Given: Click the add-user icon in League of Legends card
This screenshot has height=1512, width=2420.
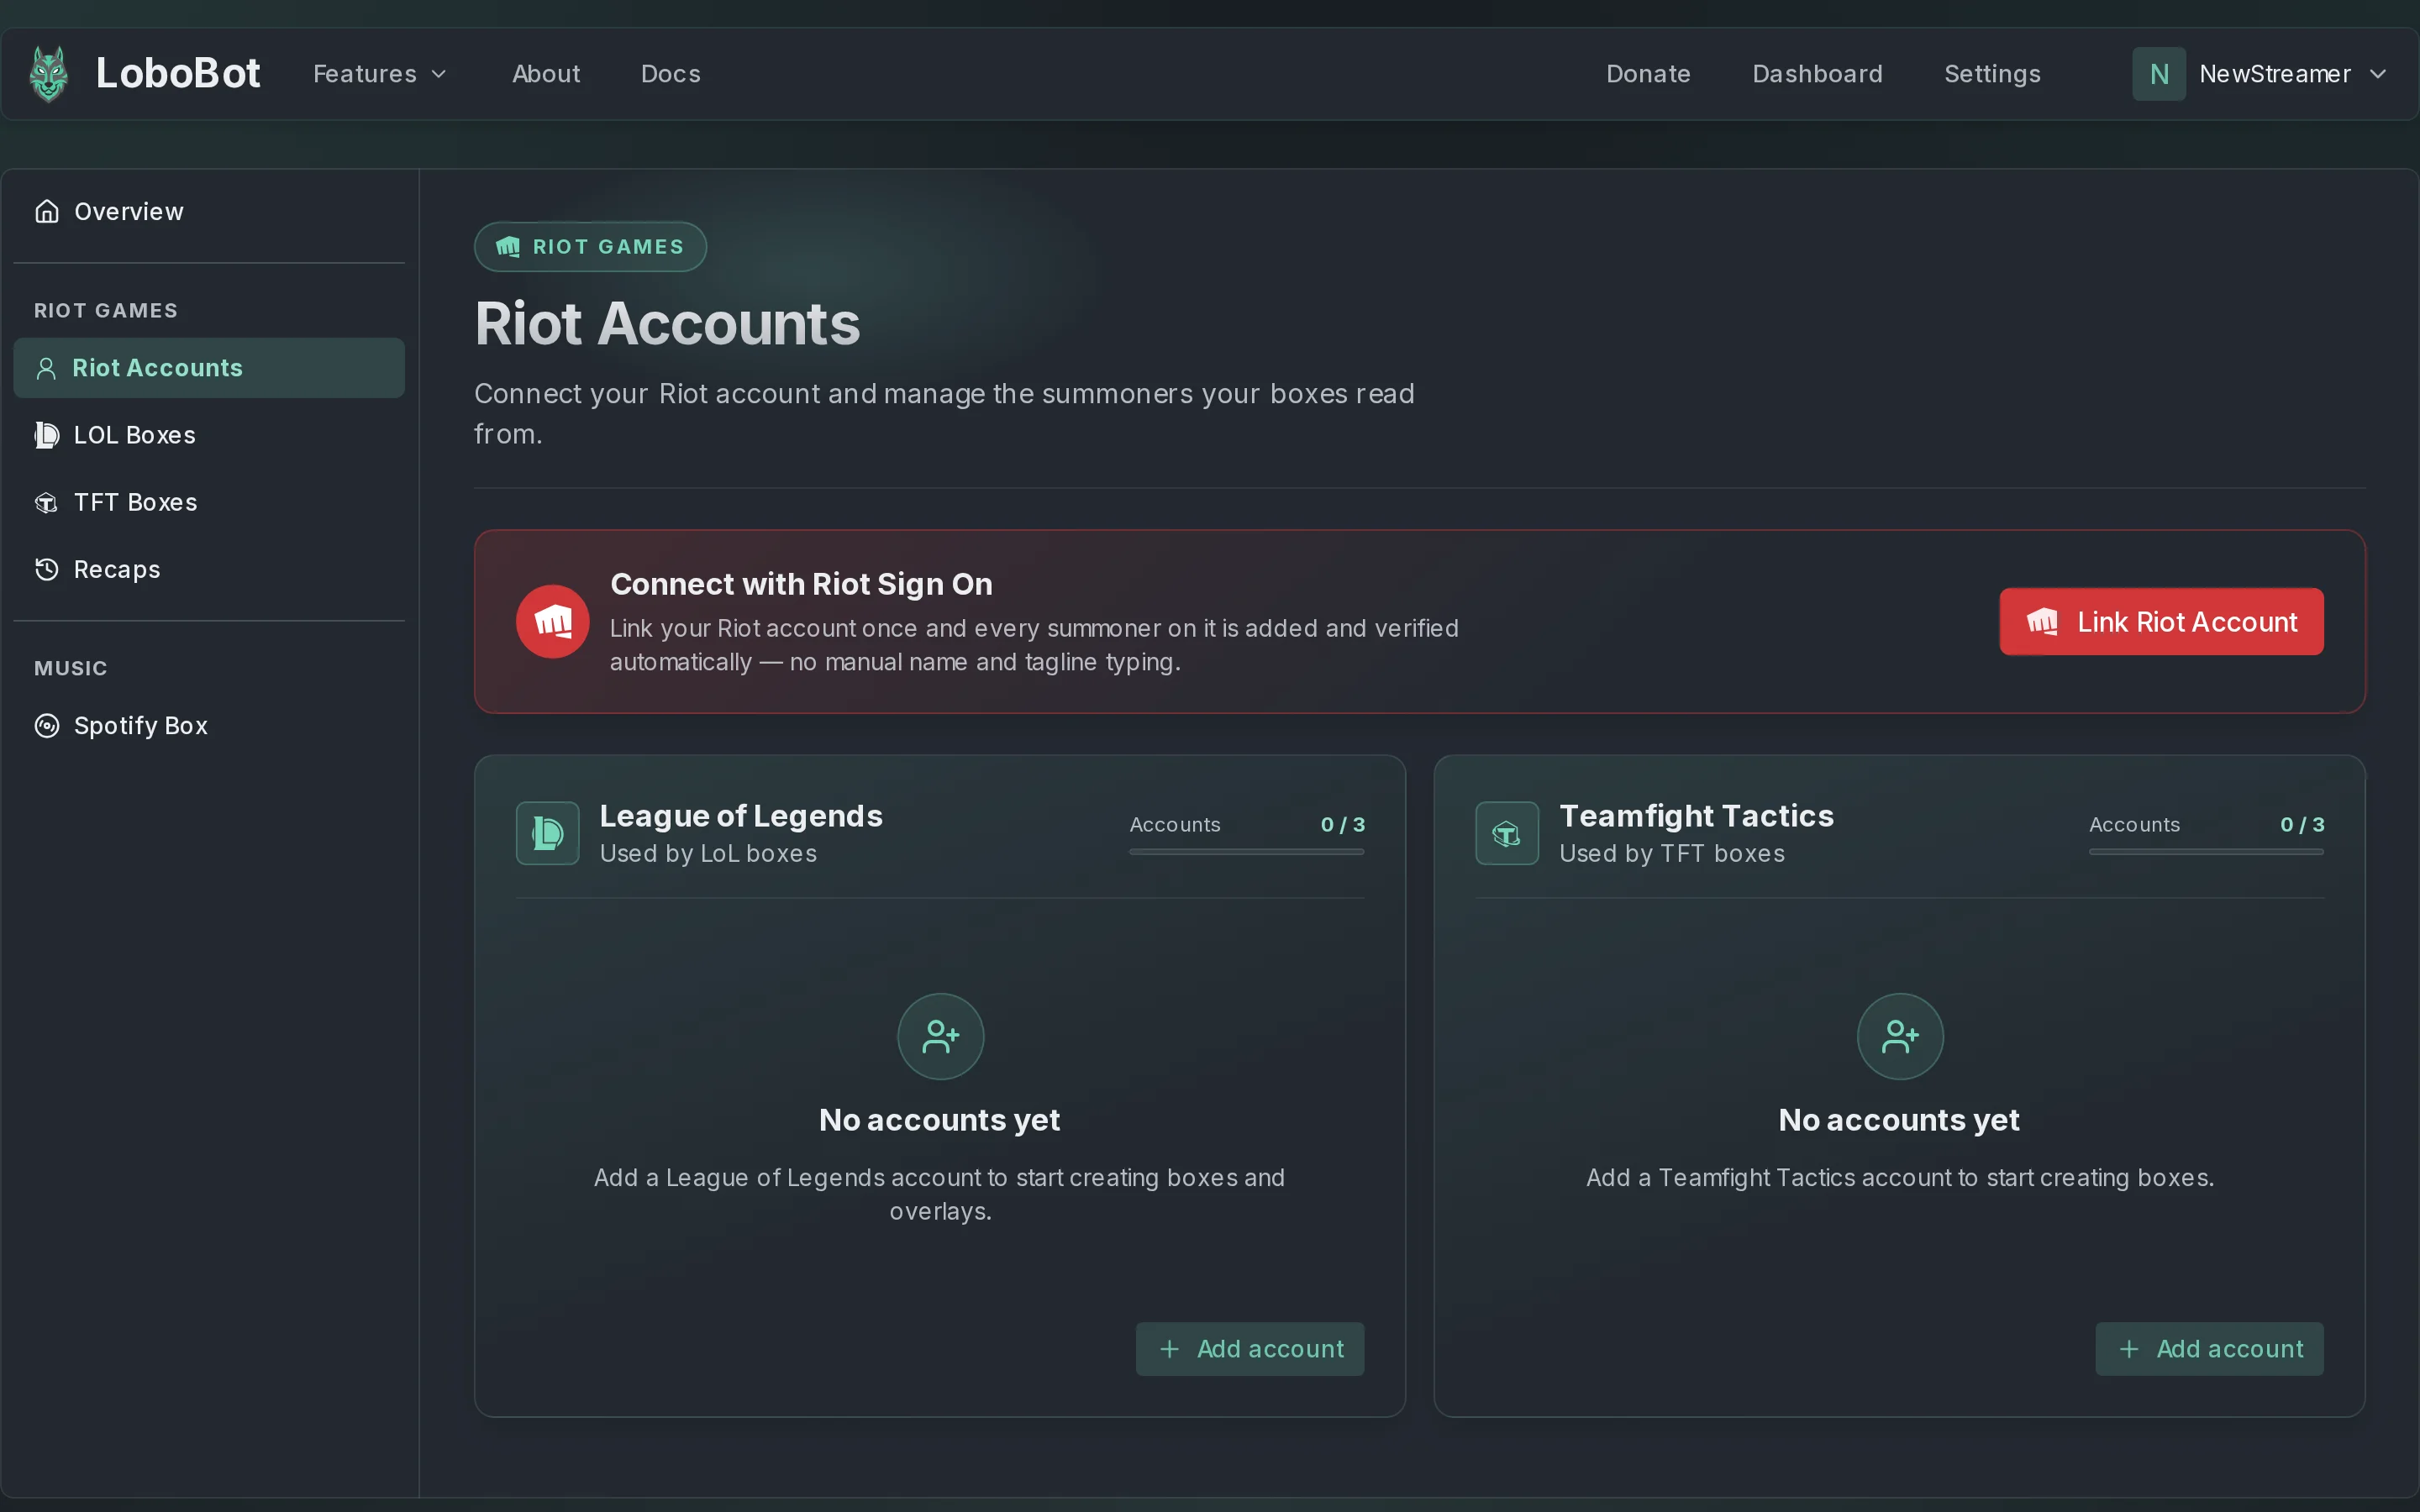Looking at the screenshot, I should point(940,1036).
